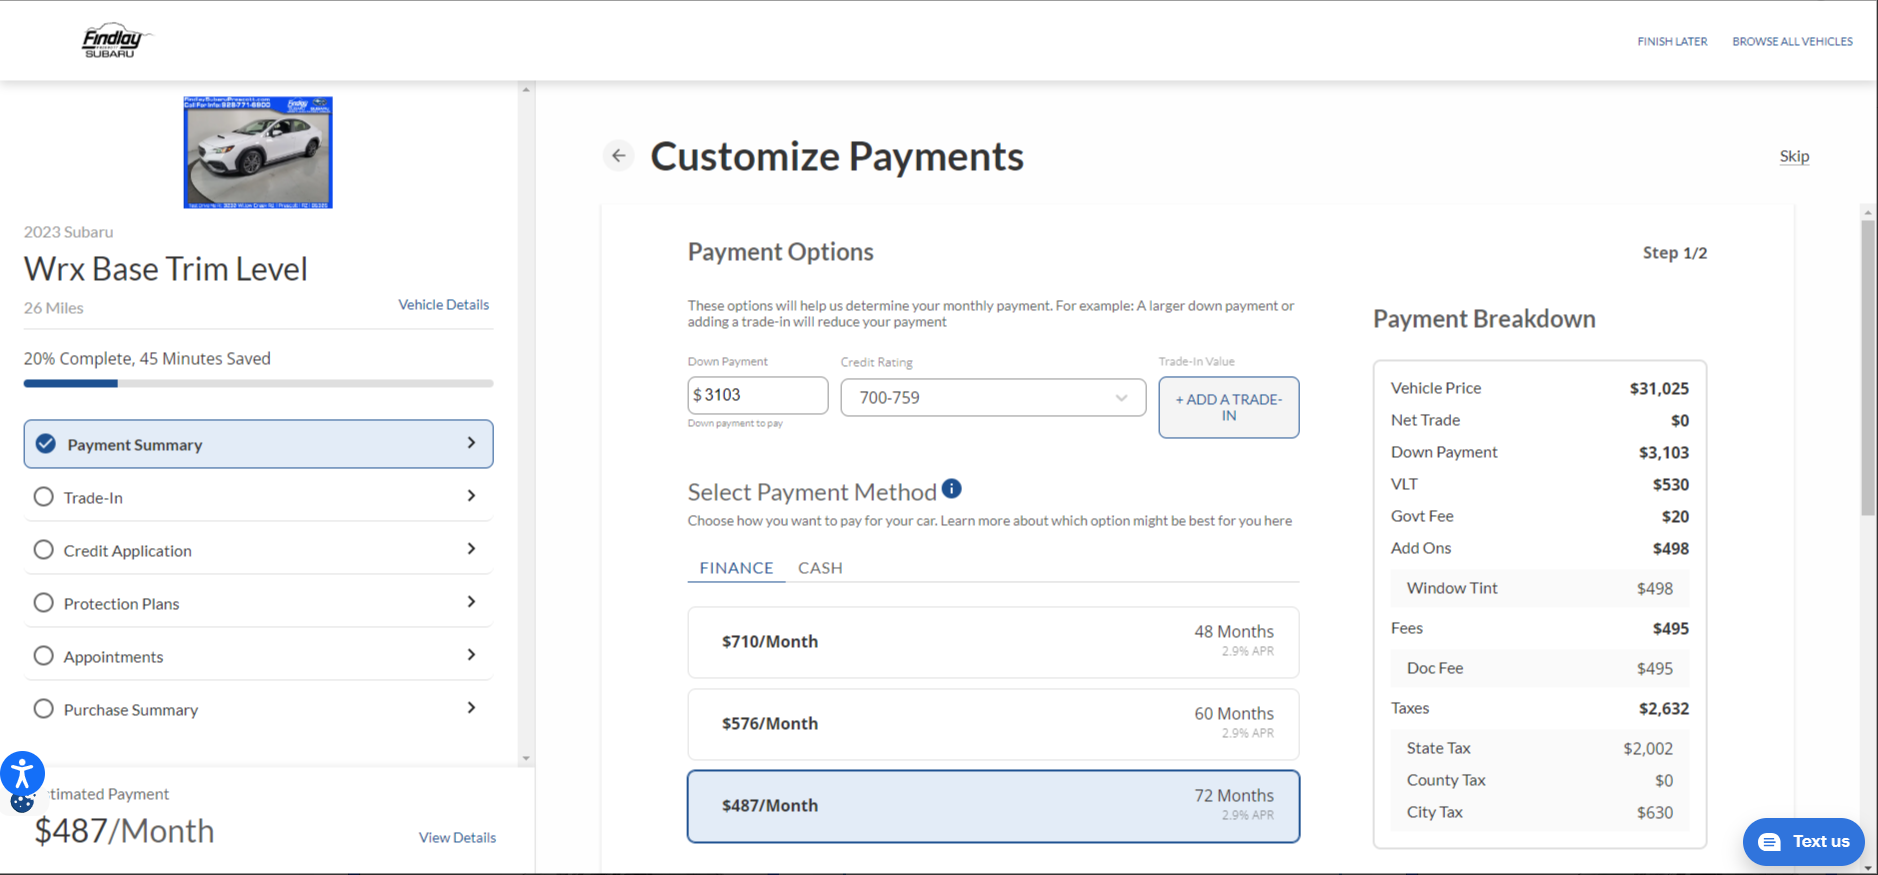The height and width of the screenshot is (875, 1878).
Task: Expand the Purchase Summary chevron
Action: (471, 708)
